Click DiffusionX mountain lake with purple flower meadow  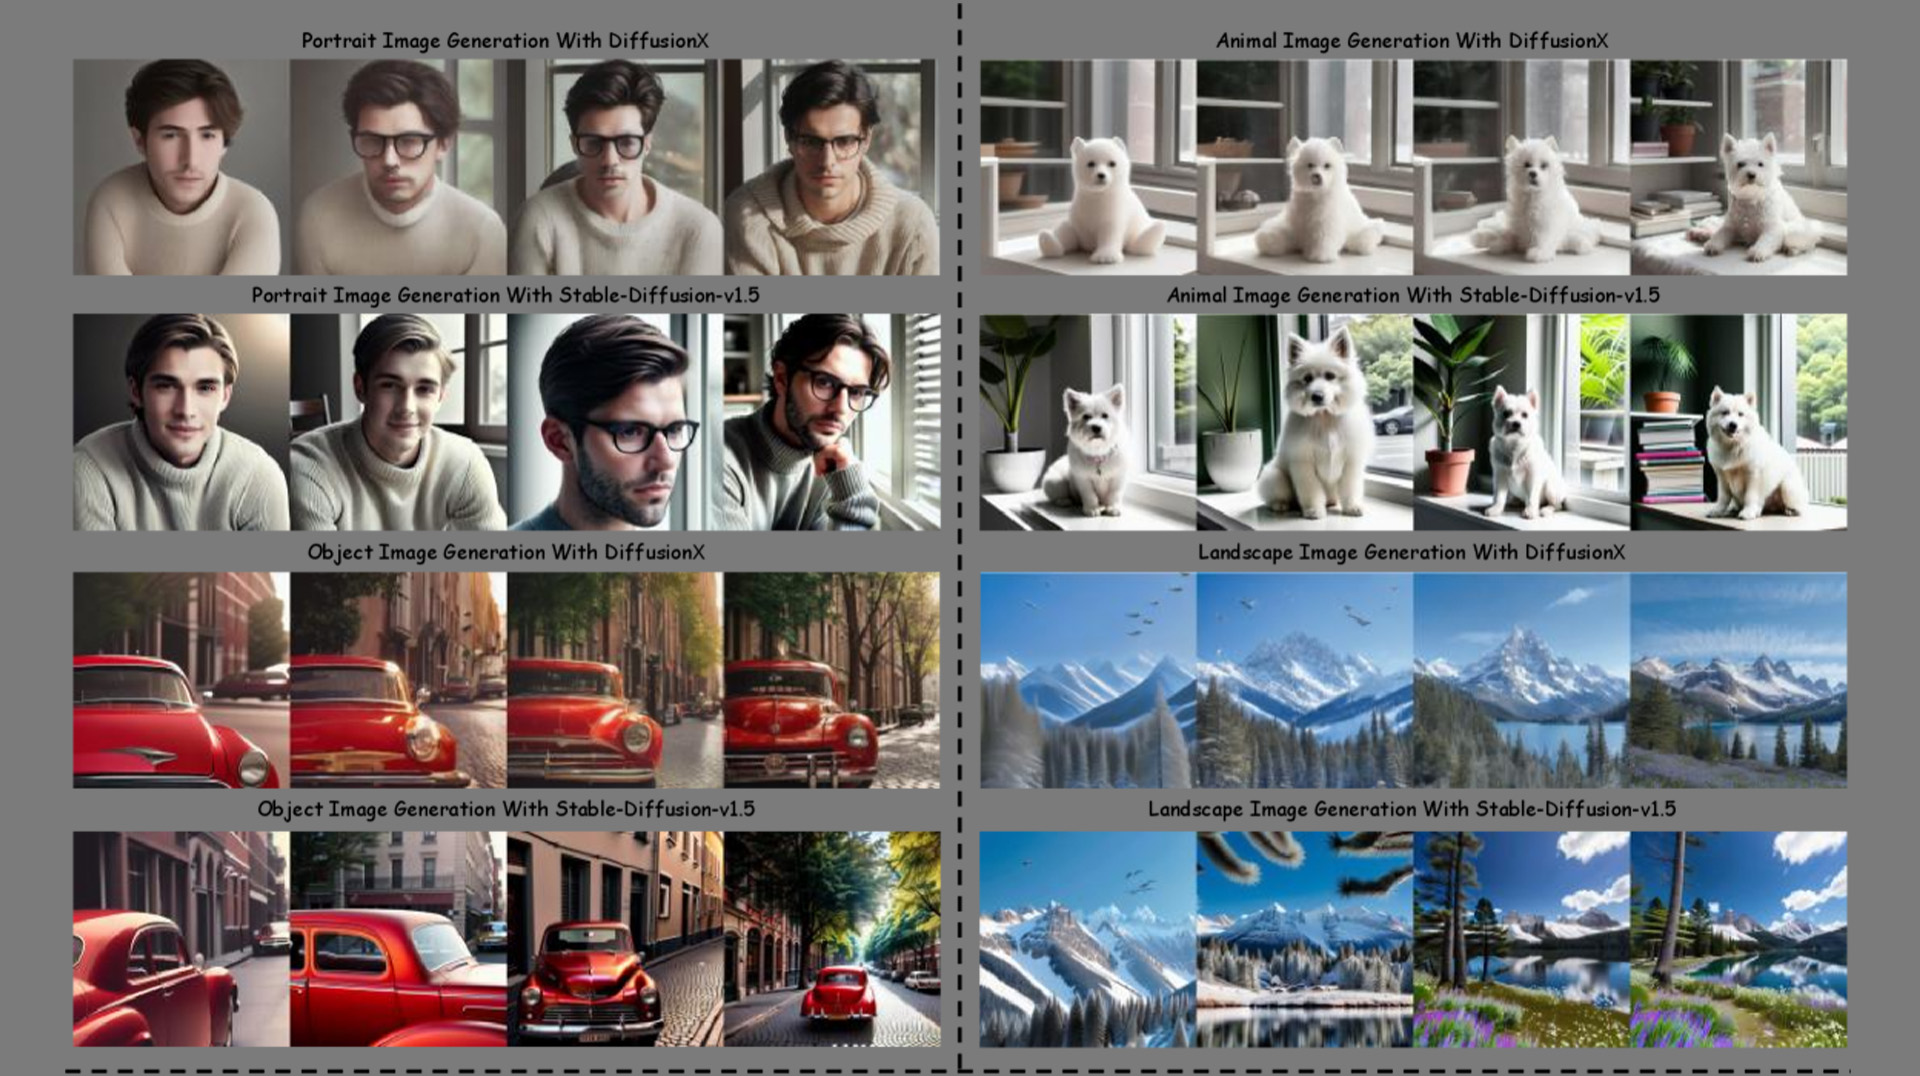coord(1738,680)
